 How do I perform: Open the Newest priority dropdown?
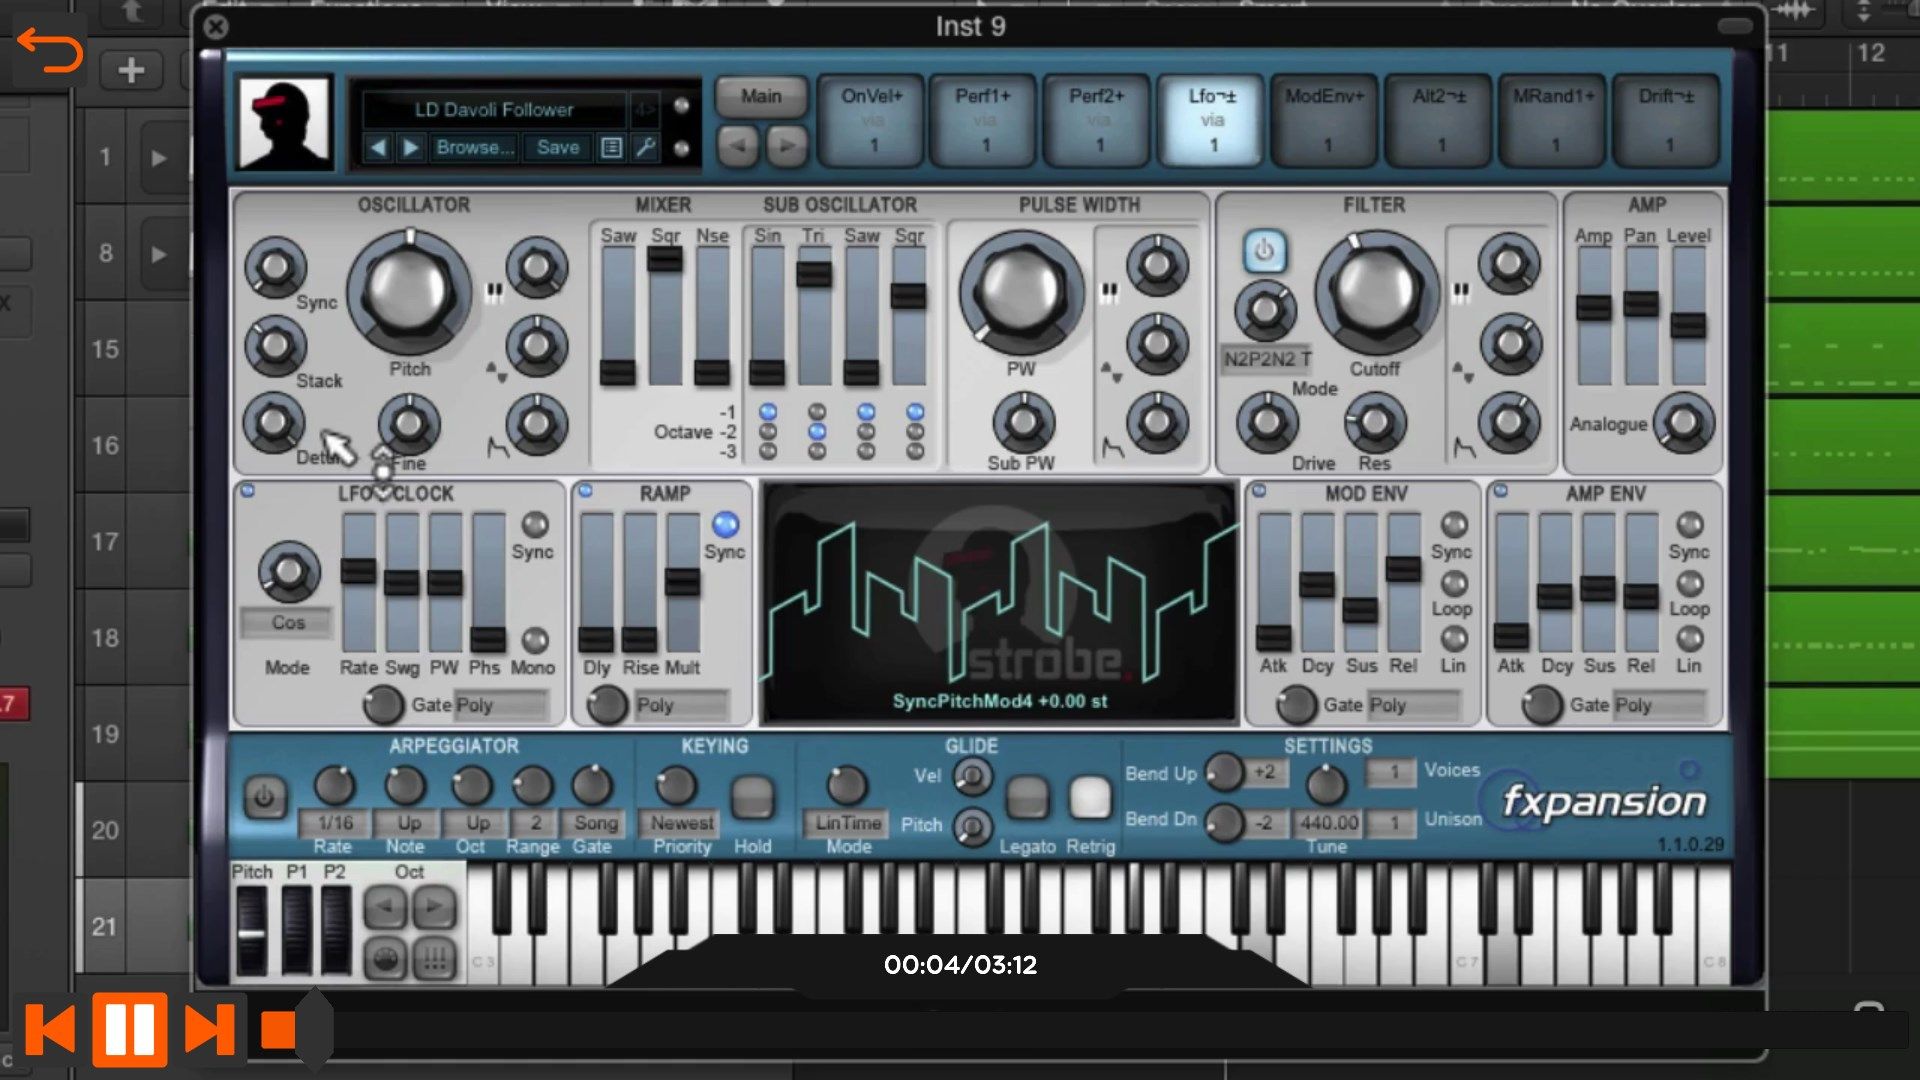coord(682,823)
